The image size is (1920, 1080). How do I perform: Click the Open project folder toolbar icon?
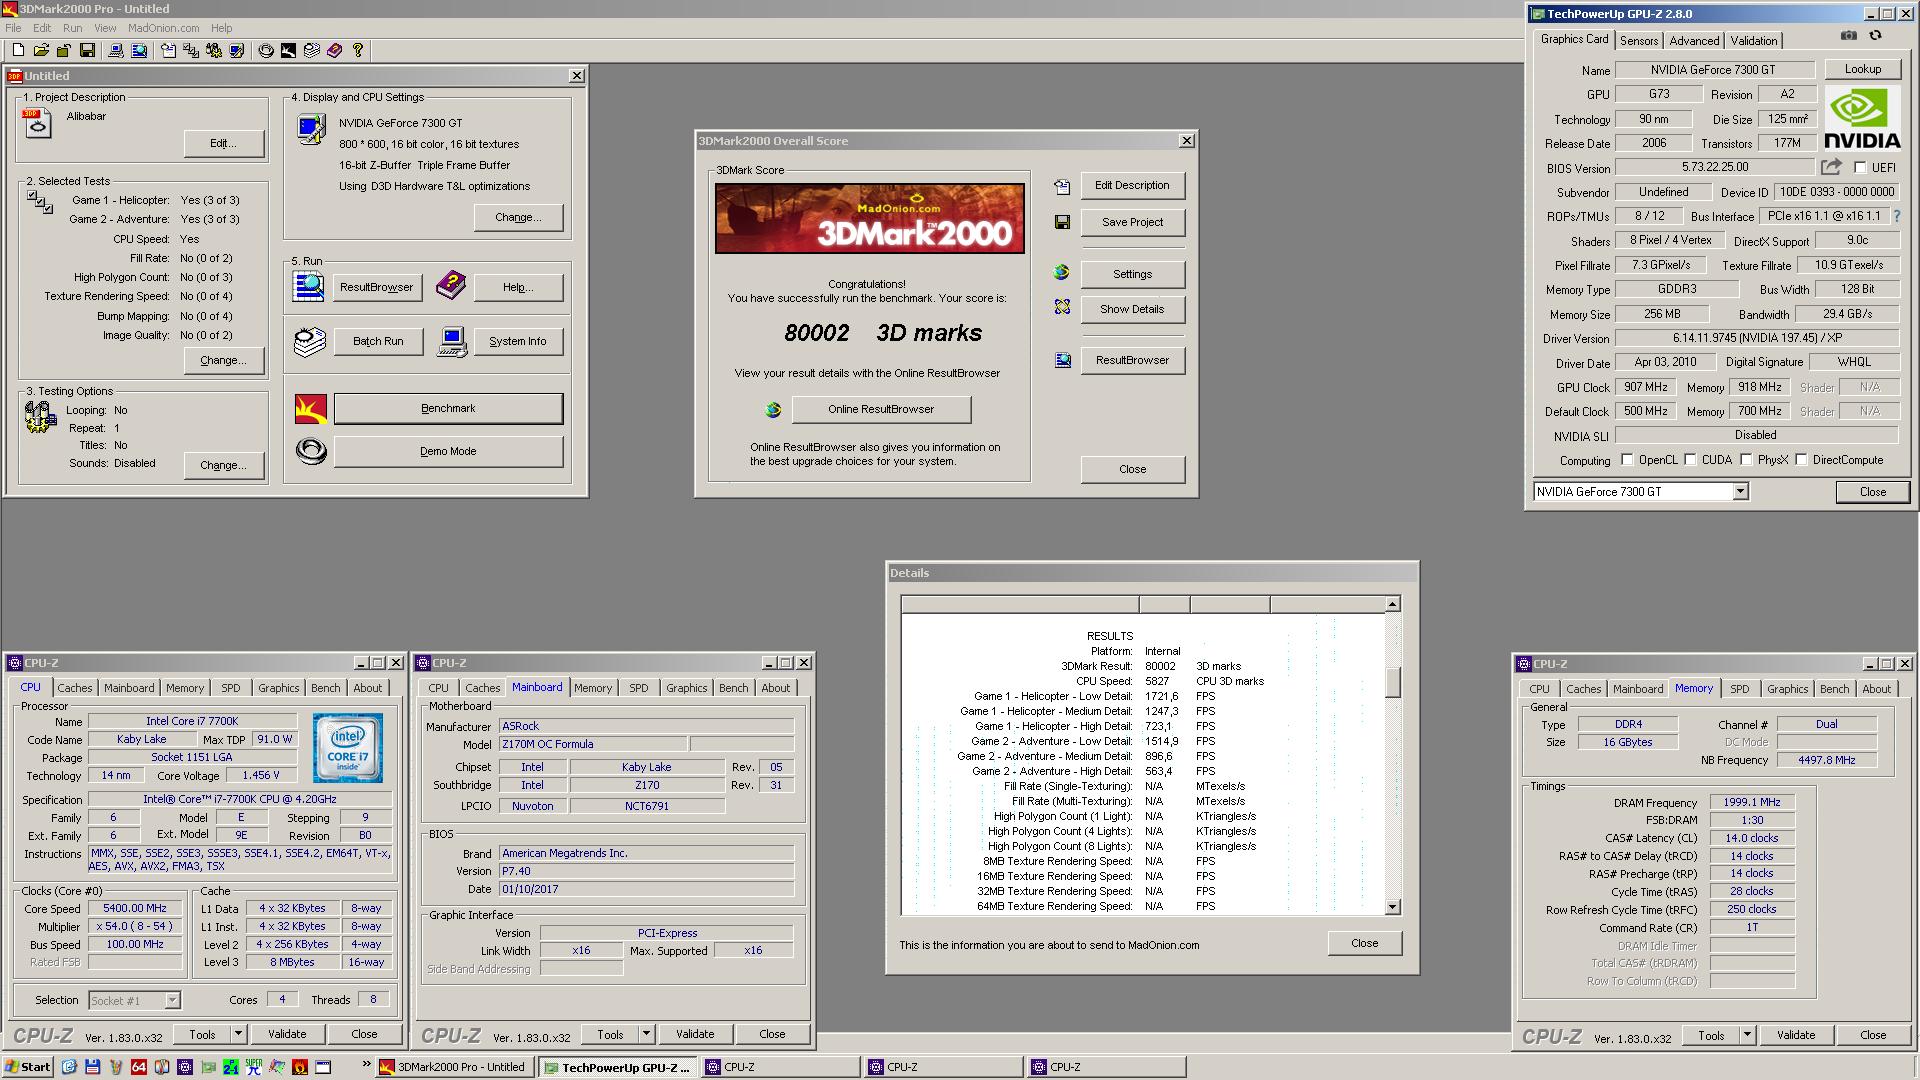[x=41, y=50]
